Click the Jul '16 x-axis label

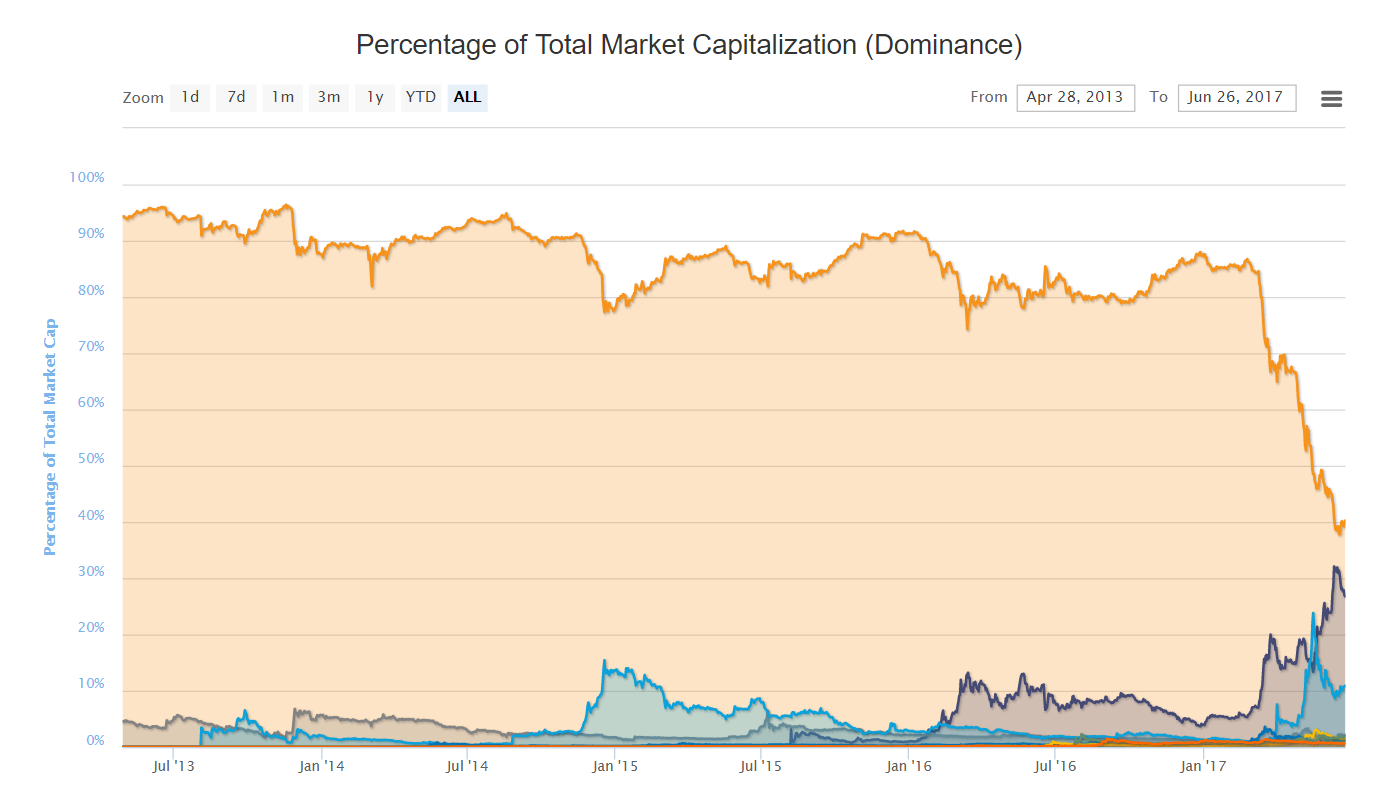point(1055,767)
